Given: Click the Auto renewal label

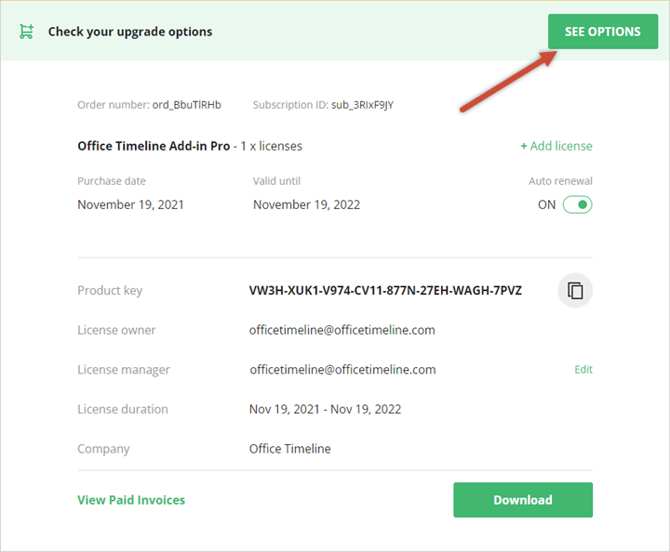Looking at the screenshot, I should point(560,181).
